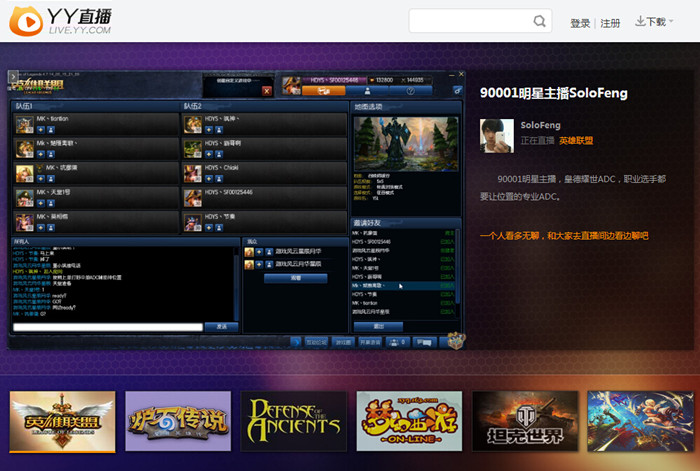Select the Defense of the Ancients thumbnail
Image resolution: width=700 pixels, height=471 pixels.
294,421
